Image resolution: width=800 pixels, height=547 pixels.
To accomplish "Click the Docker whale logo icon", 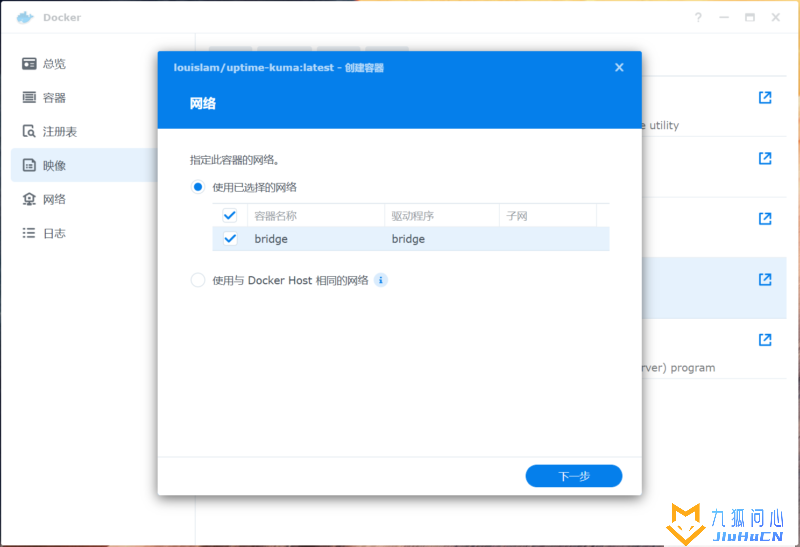I will coord(25,17).
